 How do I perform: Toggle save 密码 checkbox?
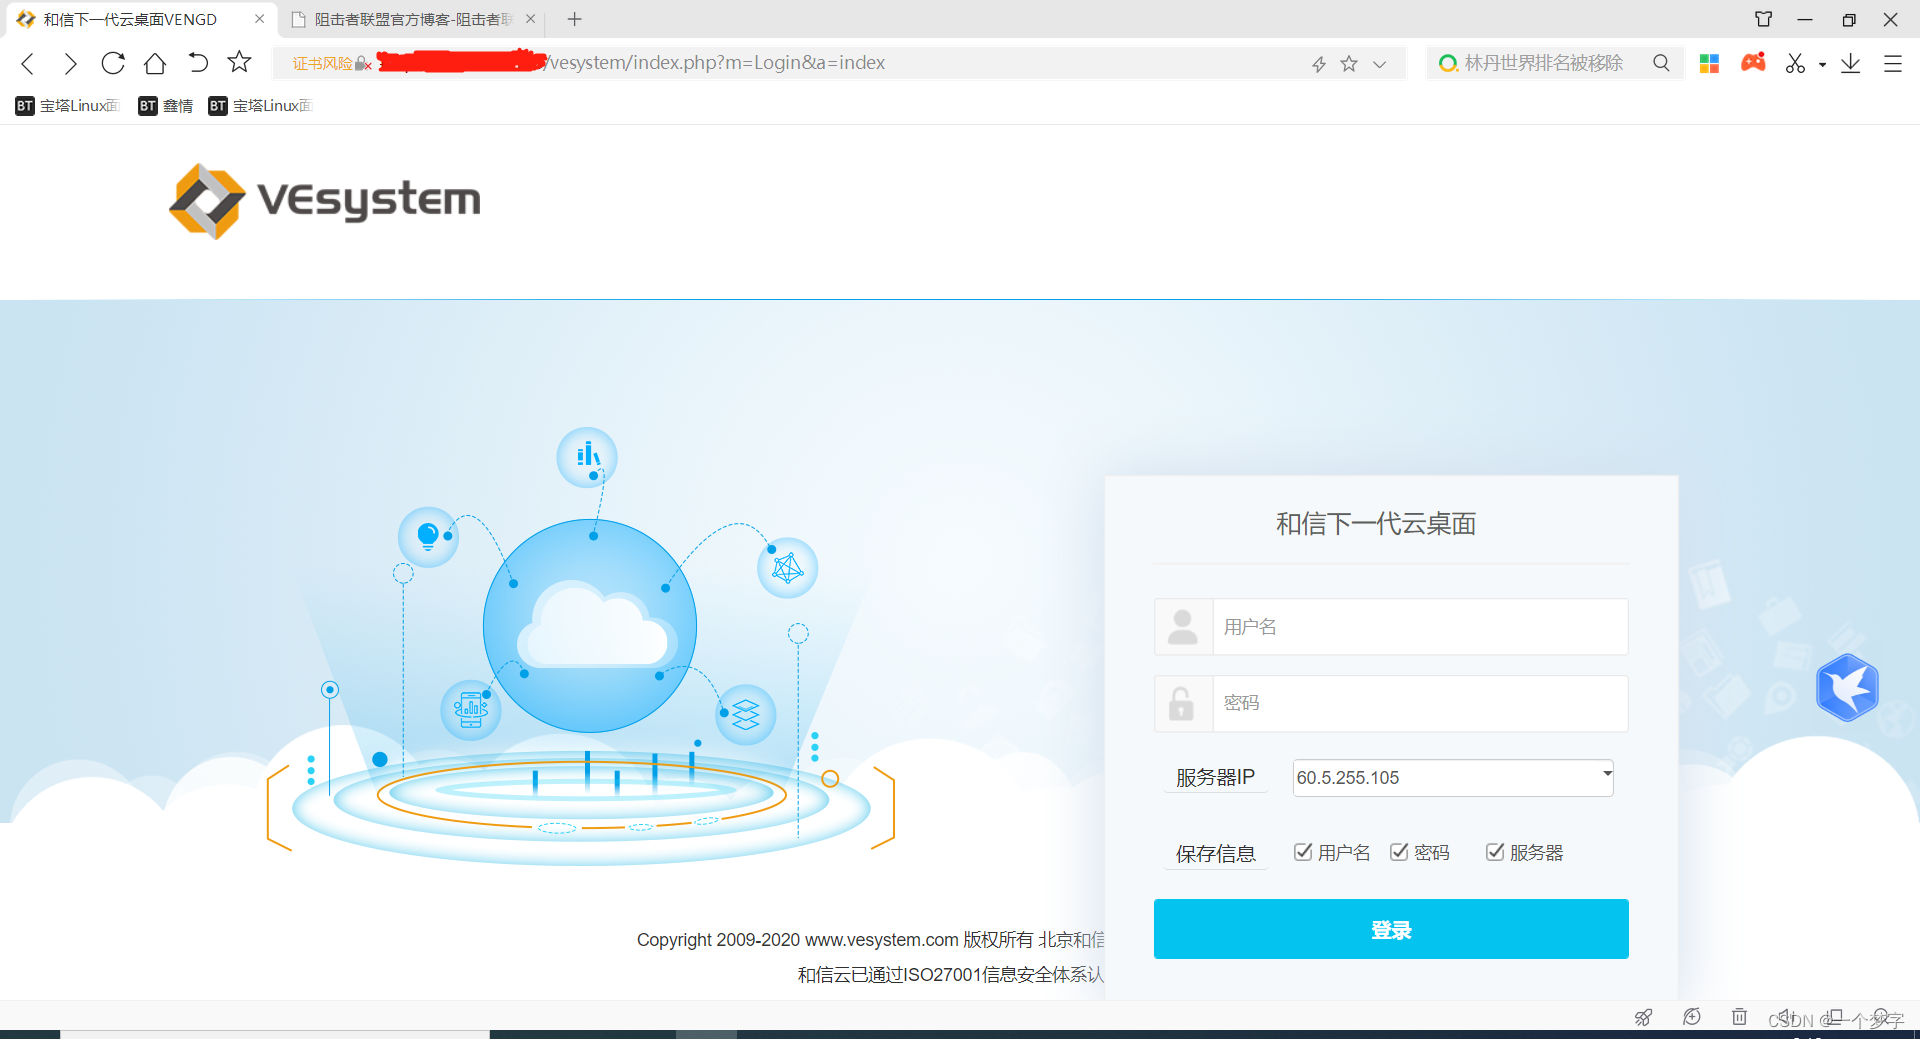coord(1399,852)
